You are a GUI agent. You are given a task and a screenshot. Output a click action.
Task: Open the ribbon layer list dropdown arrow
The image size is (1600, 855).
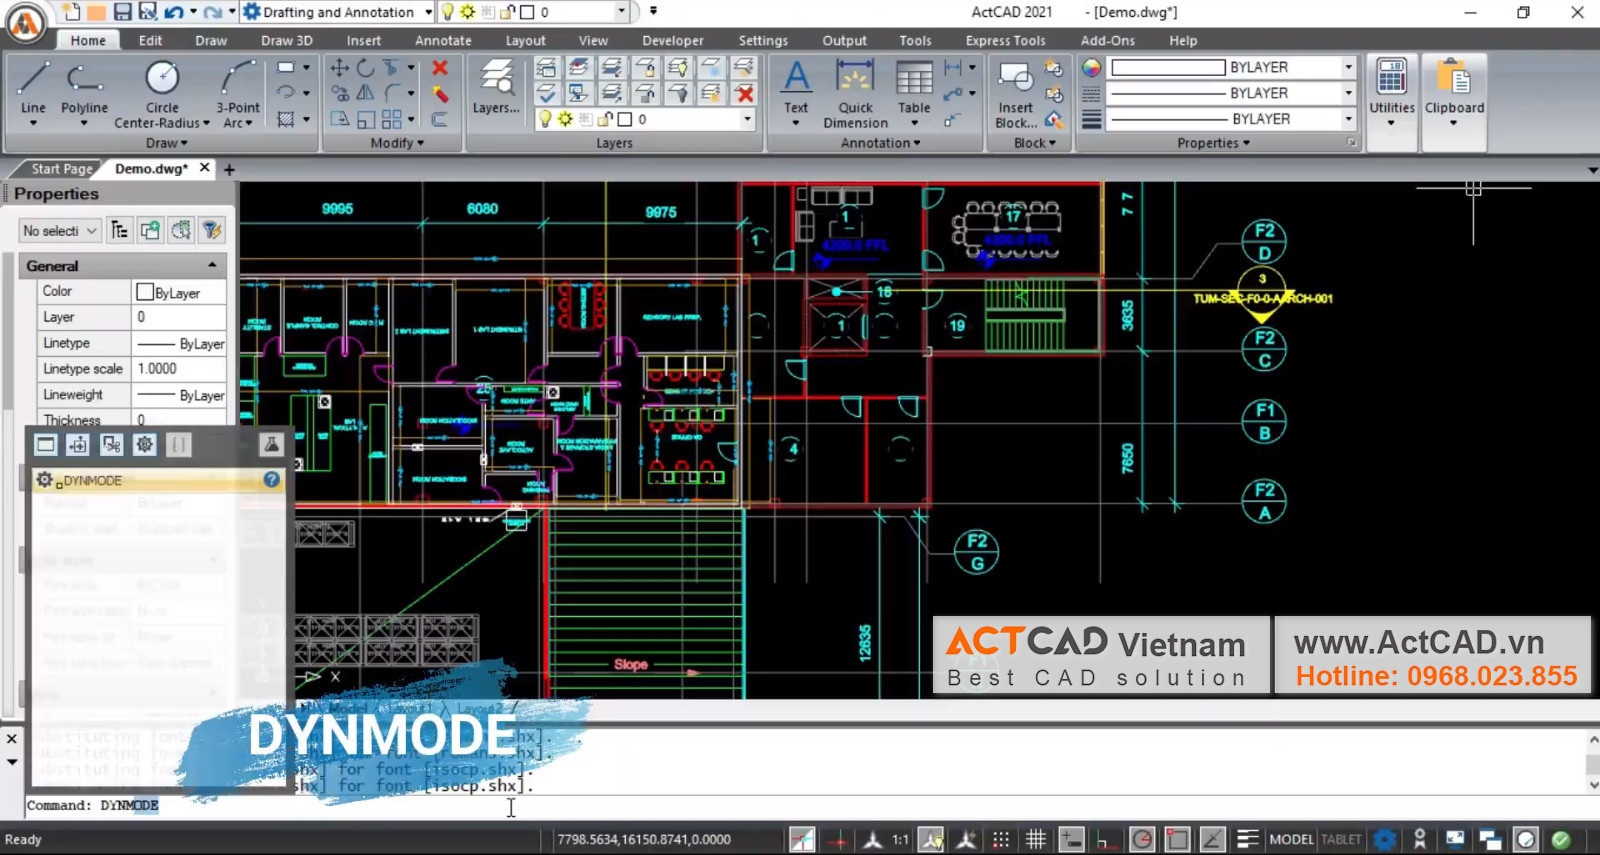[747, 119]
